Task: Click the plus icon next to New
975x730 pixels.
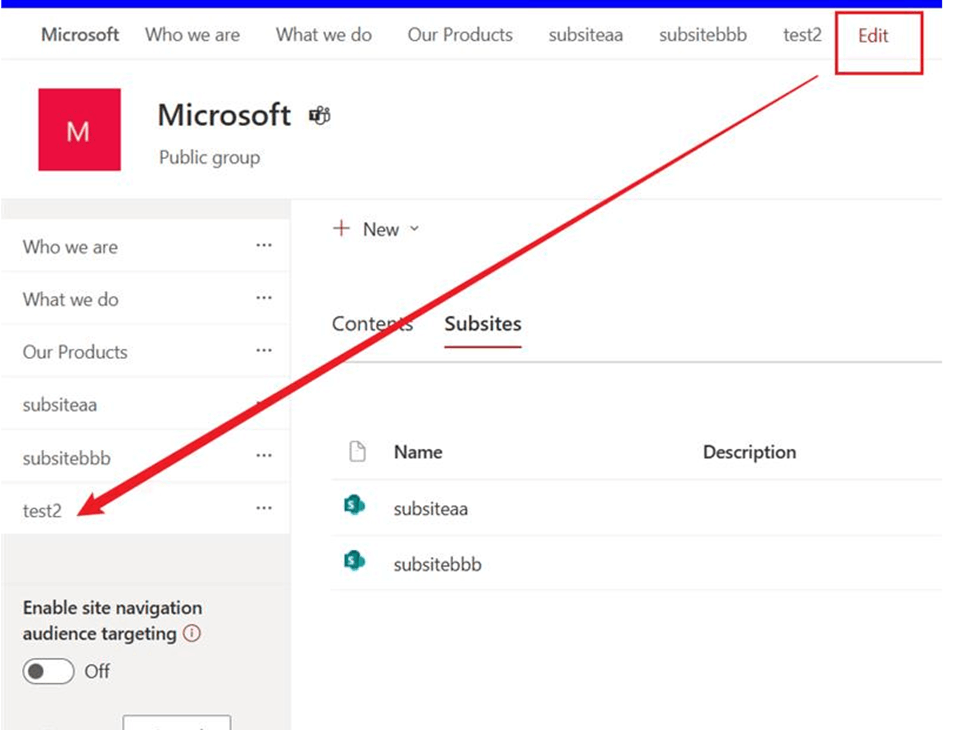Action: pos(341,228)
